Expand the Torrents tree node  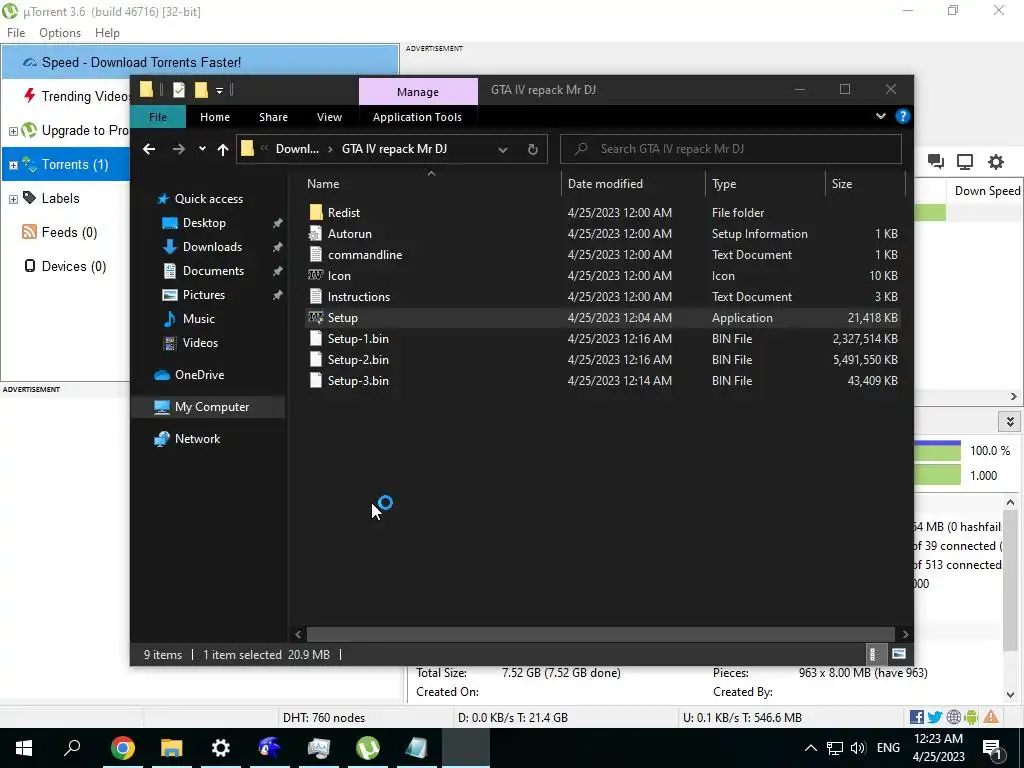coord(13,165)
